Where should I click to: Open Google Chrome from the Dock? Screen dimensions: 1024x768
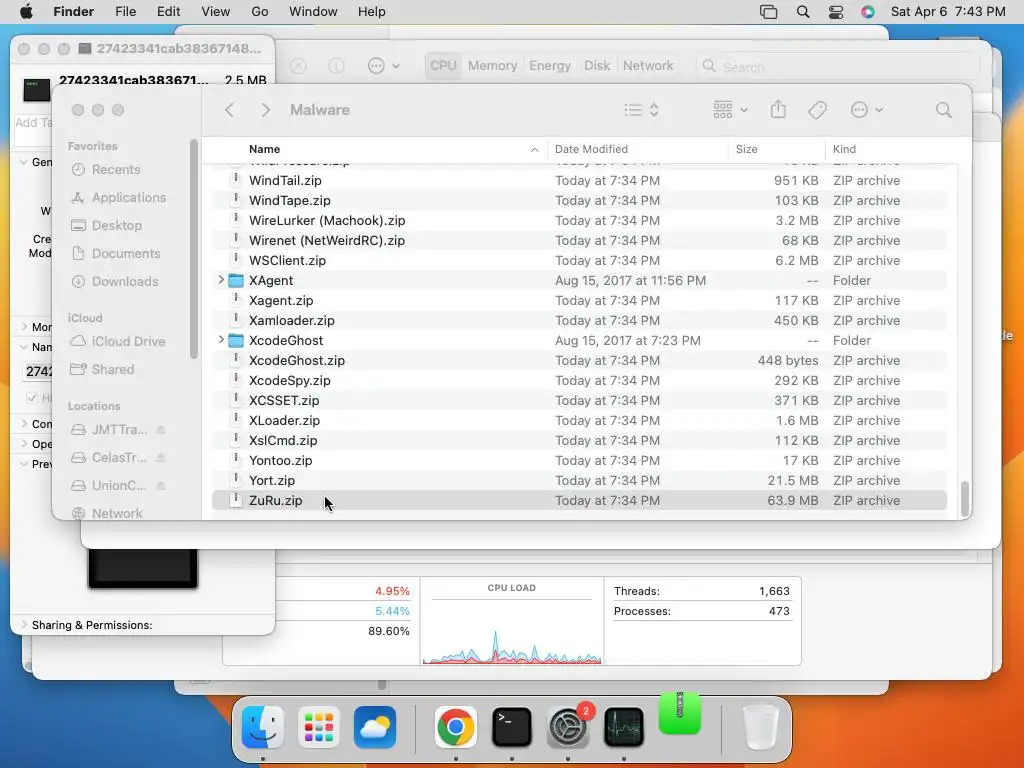[x=455, y=727]
